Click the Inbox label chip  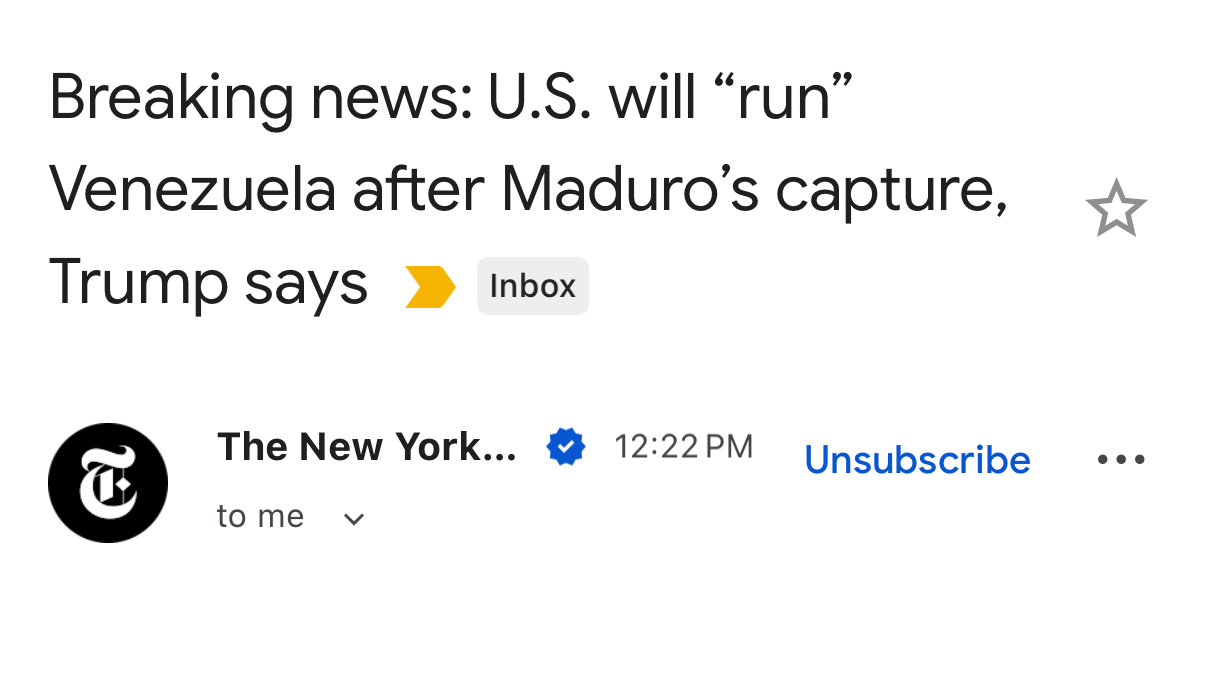tap(532, 287)
